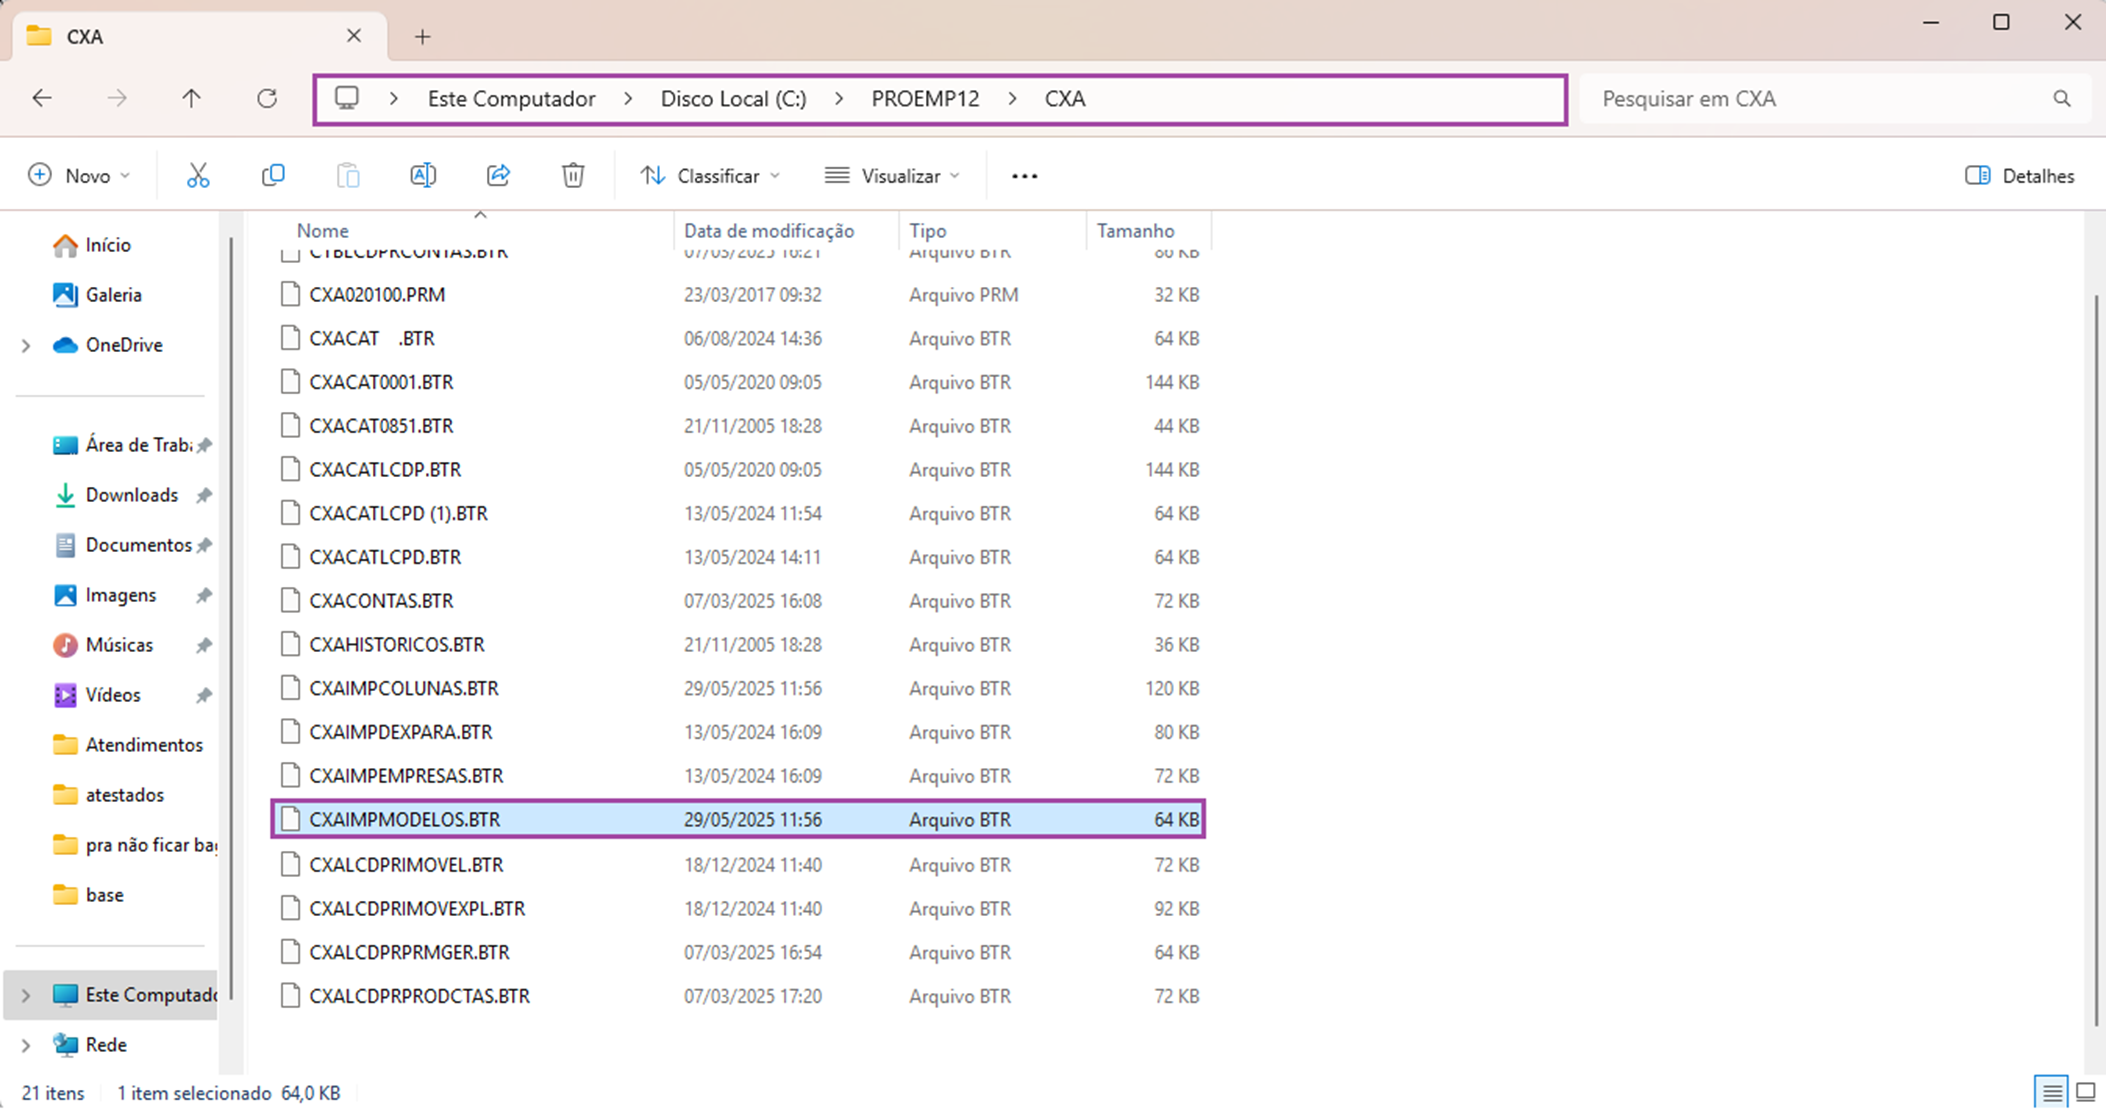Switch to details list view icon
Screen dimensions: 2106x1117
coord(2051,1092)
